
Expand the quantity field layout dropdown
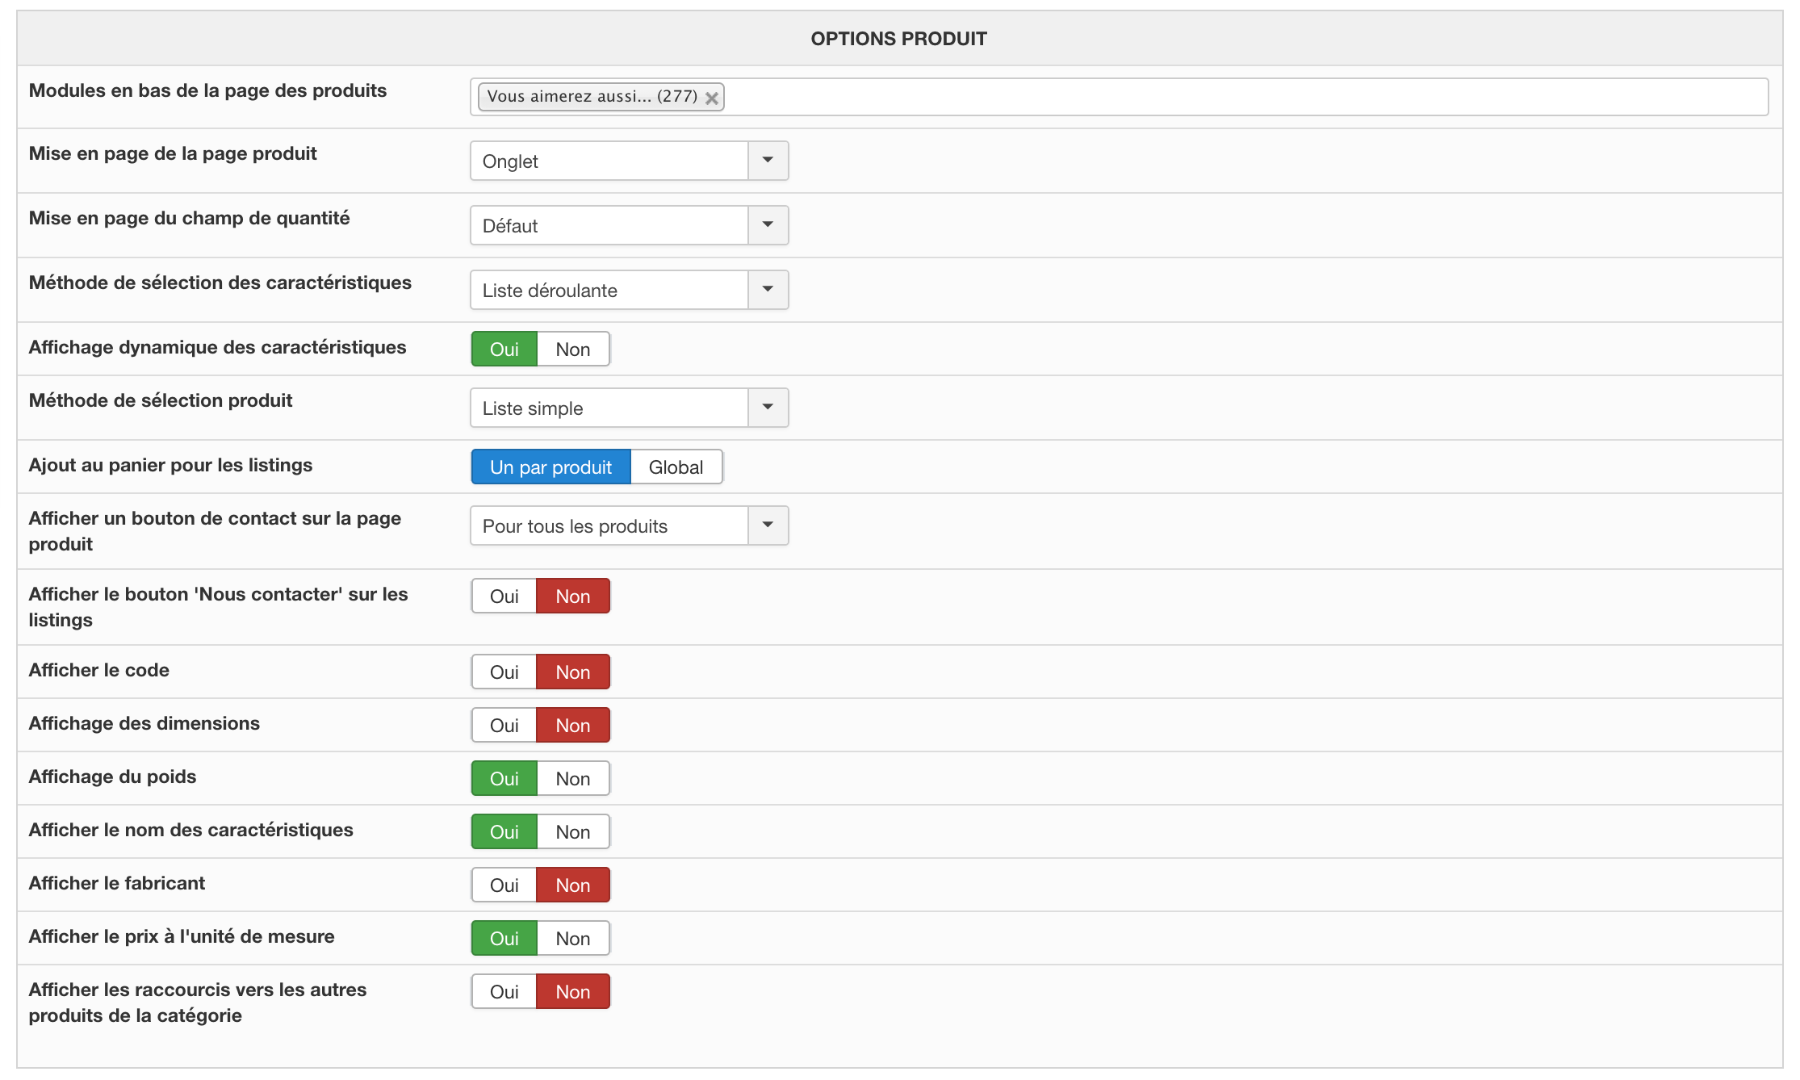pyautogui.click(x=767, y=226)
